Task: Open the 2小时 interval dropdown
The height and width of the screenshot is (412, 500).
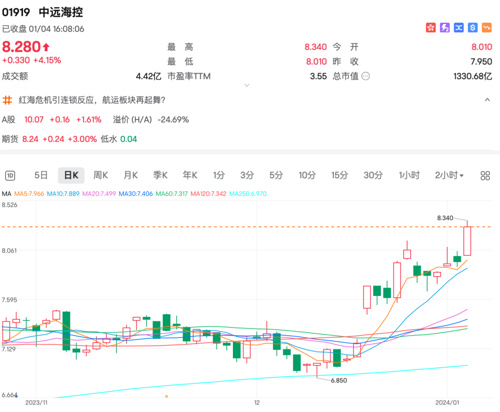Action: click(449, 175)
